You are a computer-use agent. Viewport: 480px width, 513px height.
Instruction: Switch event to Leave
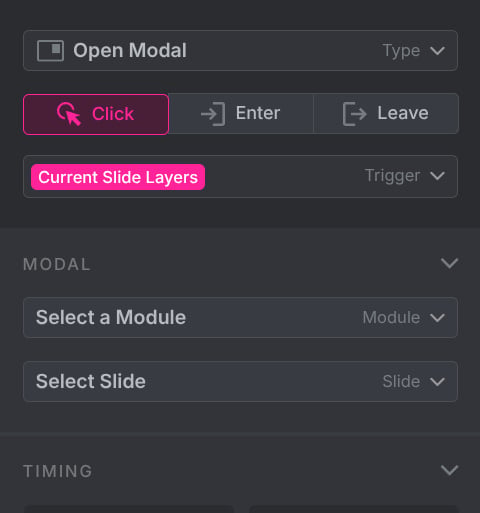point(386,113)
